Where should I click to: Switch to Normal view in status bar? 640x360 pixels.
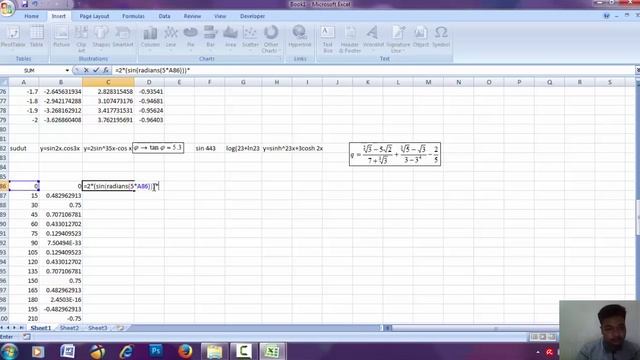pos(534,337)
